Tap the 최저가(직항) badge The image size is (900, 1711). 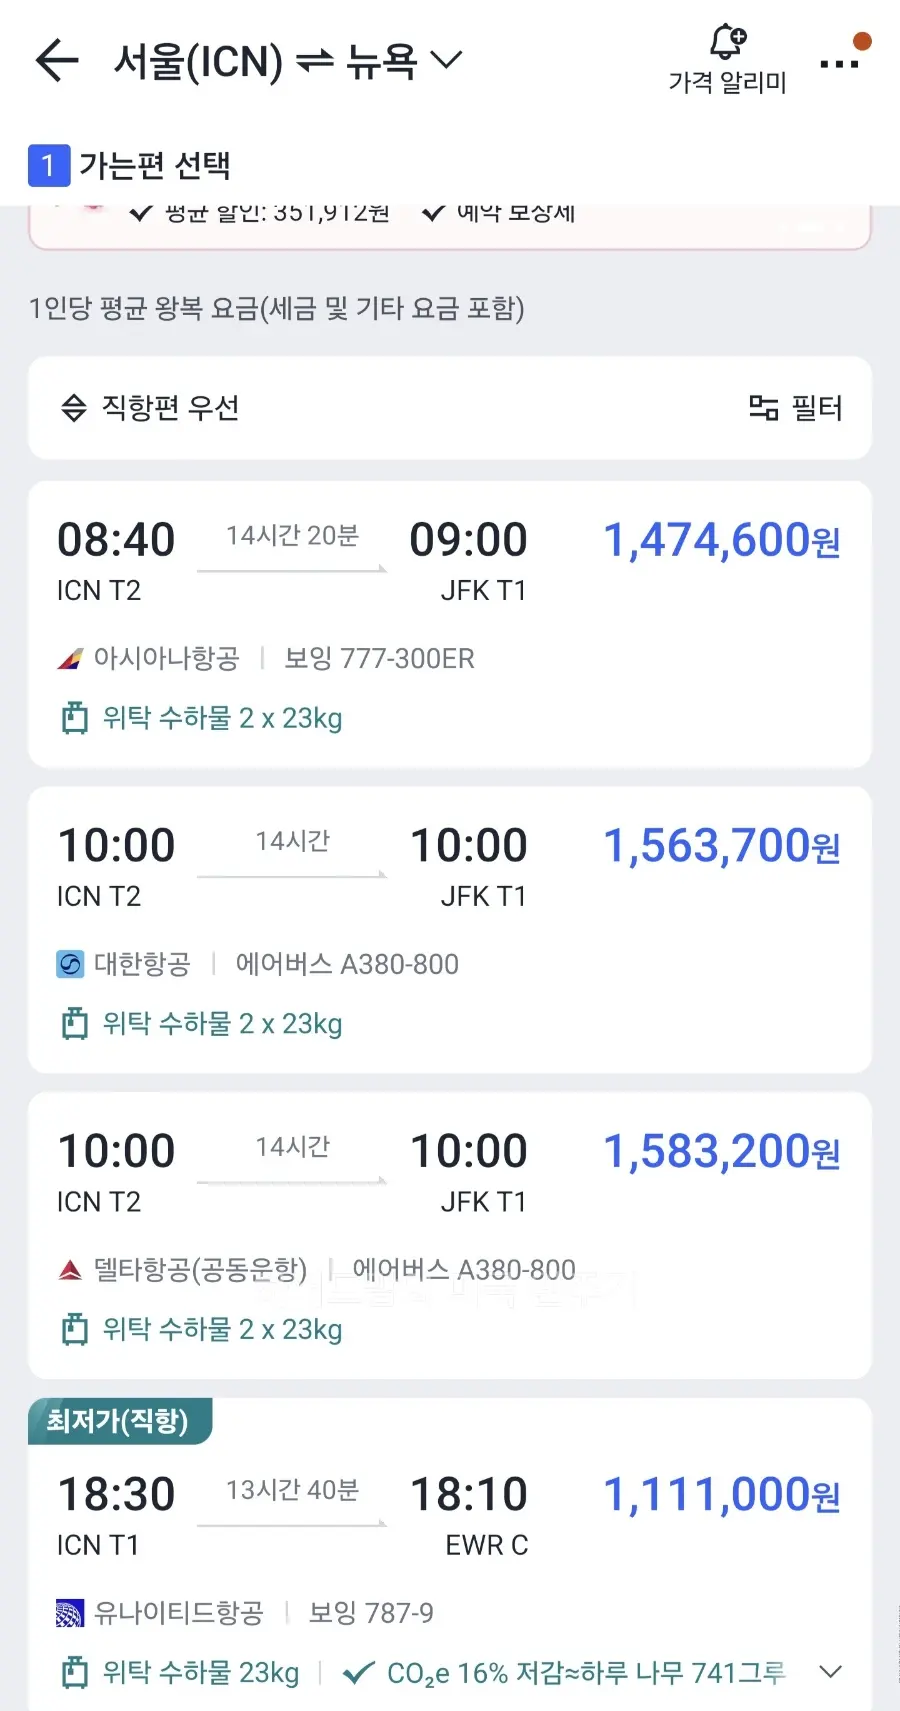(x=118, y=1421)
